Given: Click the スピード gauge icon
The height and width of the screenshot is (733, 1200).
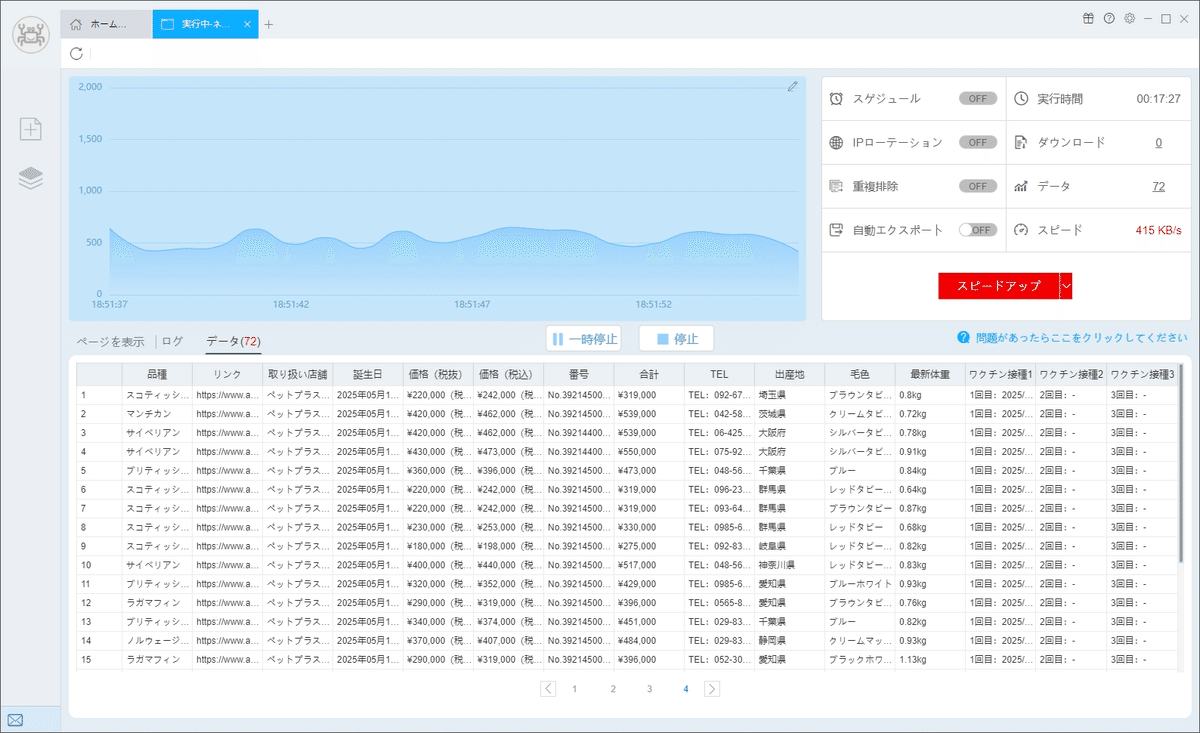Looking at the screenshot, I should 1021,230.
